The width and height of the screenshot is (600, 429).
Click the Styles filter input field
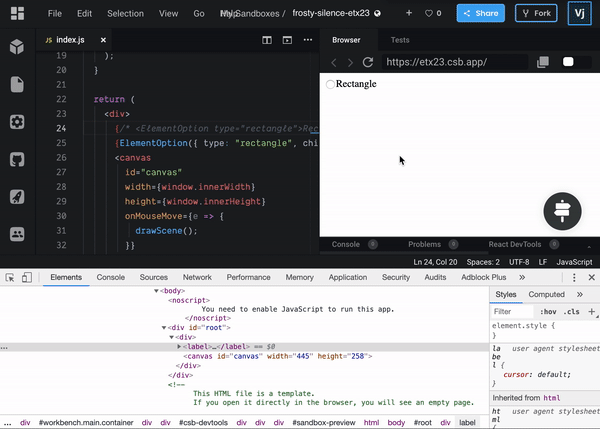(512, 312)
